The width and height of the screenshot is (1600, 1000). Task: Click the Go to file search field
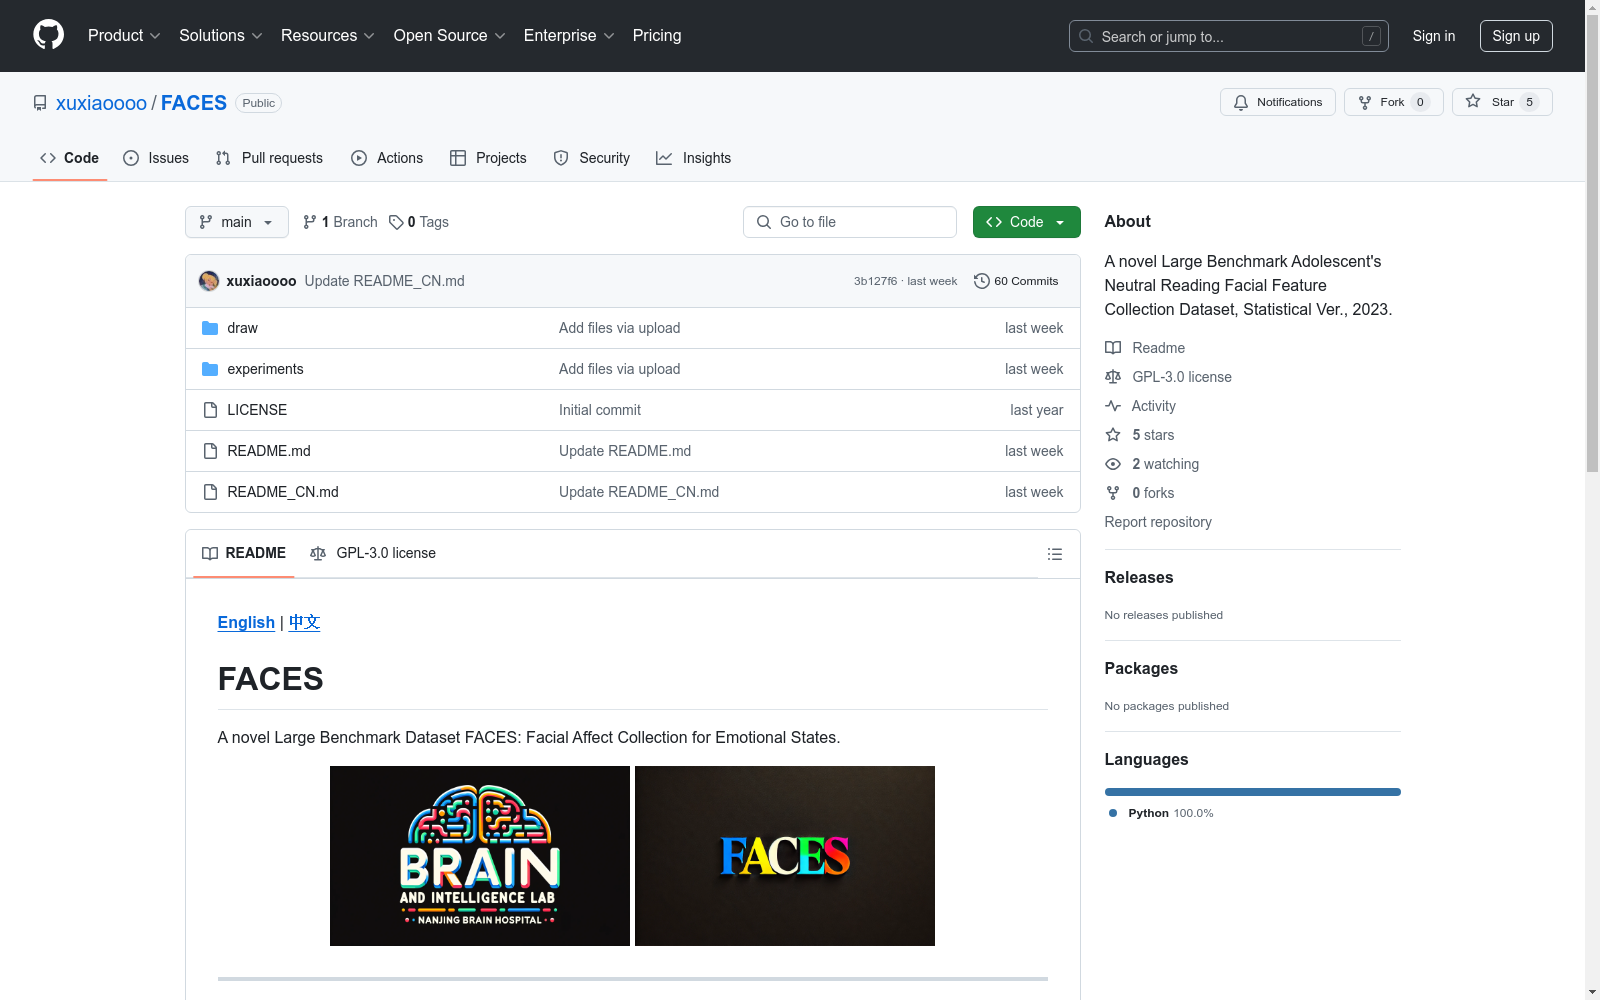pos(850,222)
